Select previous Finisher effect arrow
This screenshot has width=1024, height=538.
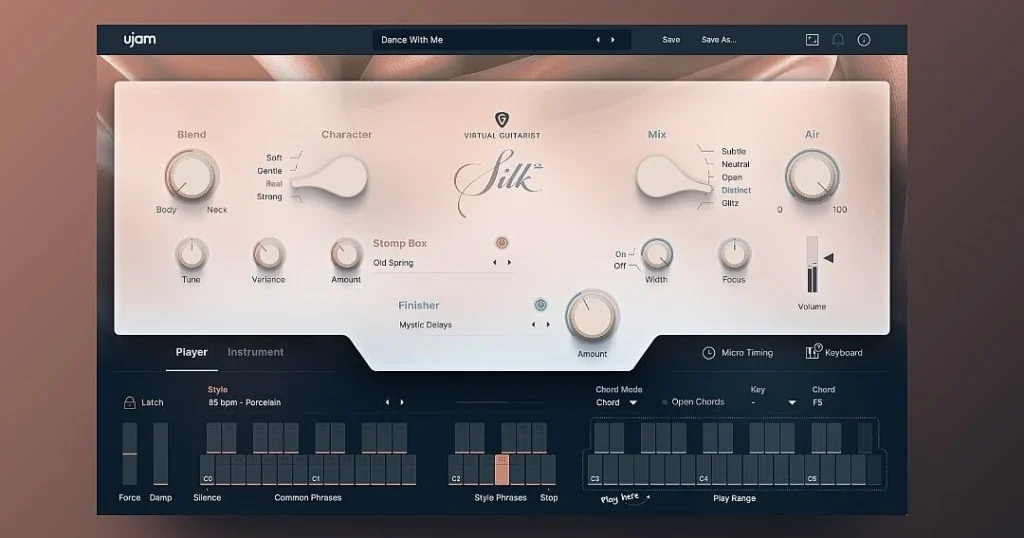(x=533, y=324)
